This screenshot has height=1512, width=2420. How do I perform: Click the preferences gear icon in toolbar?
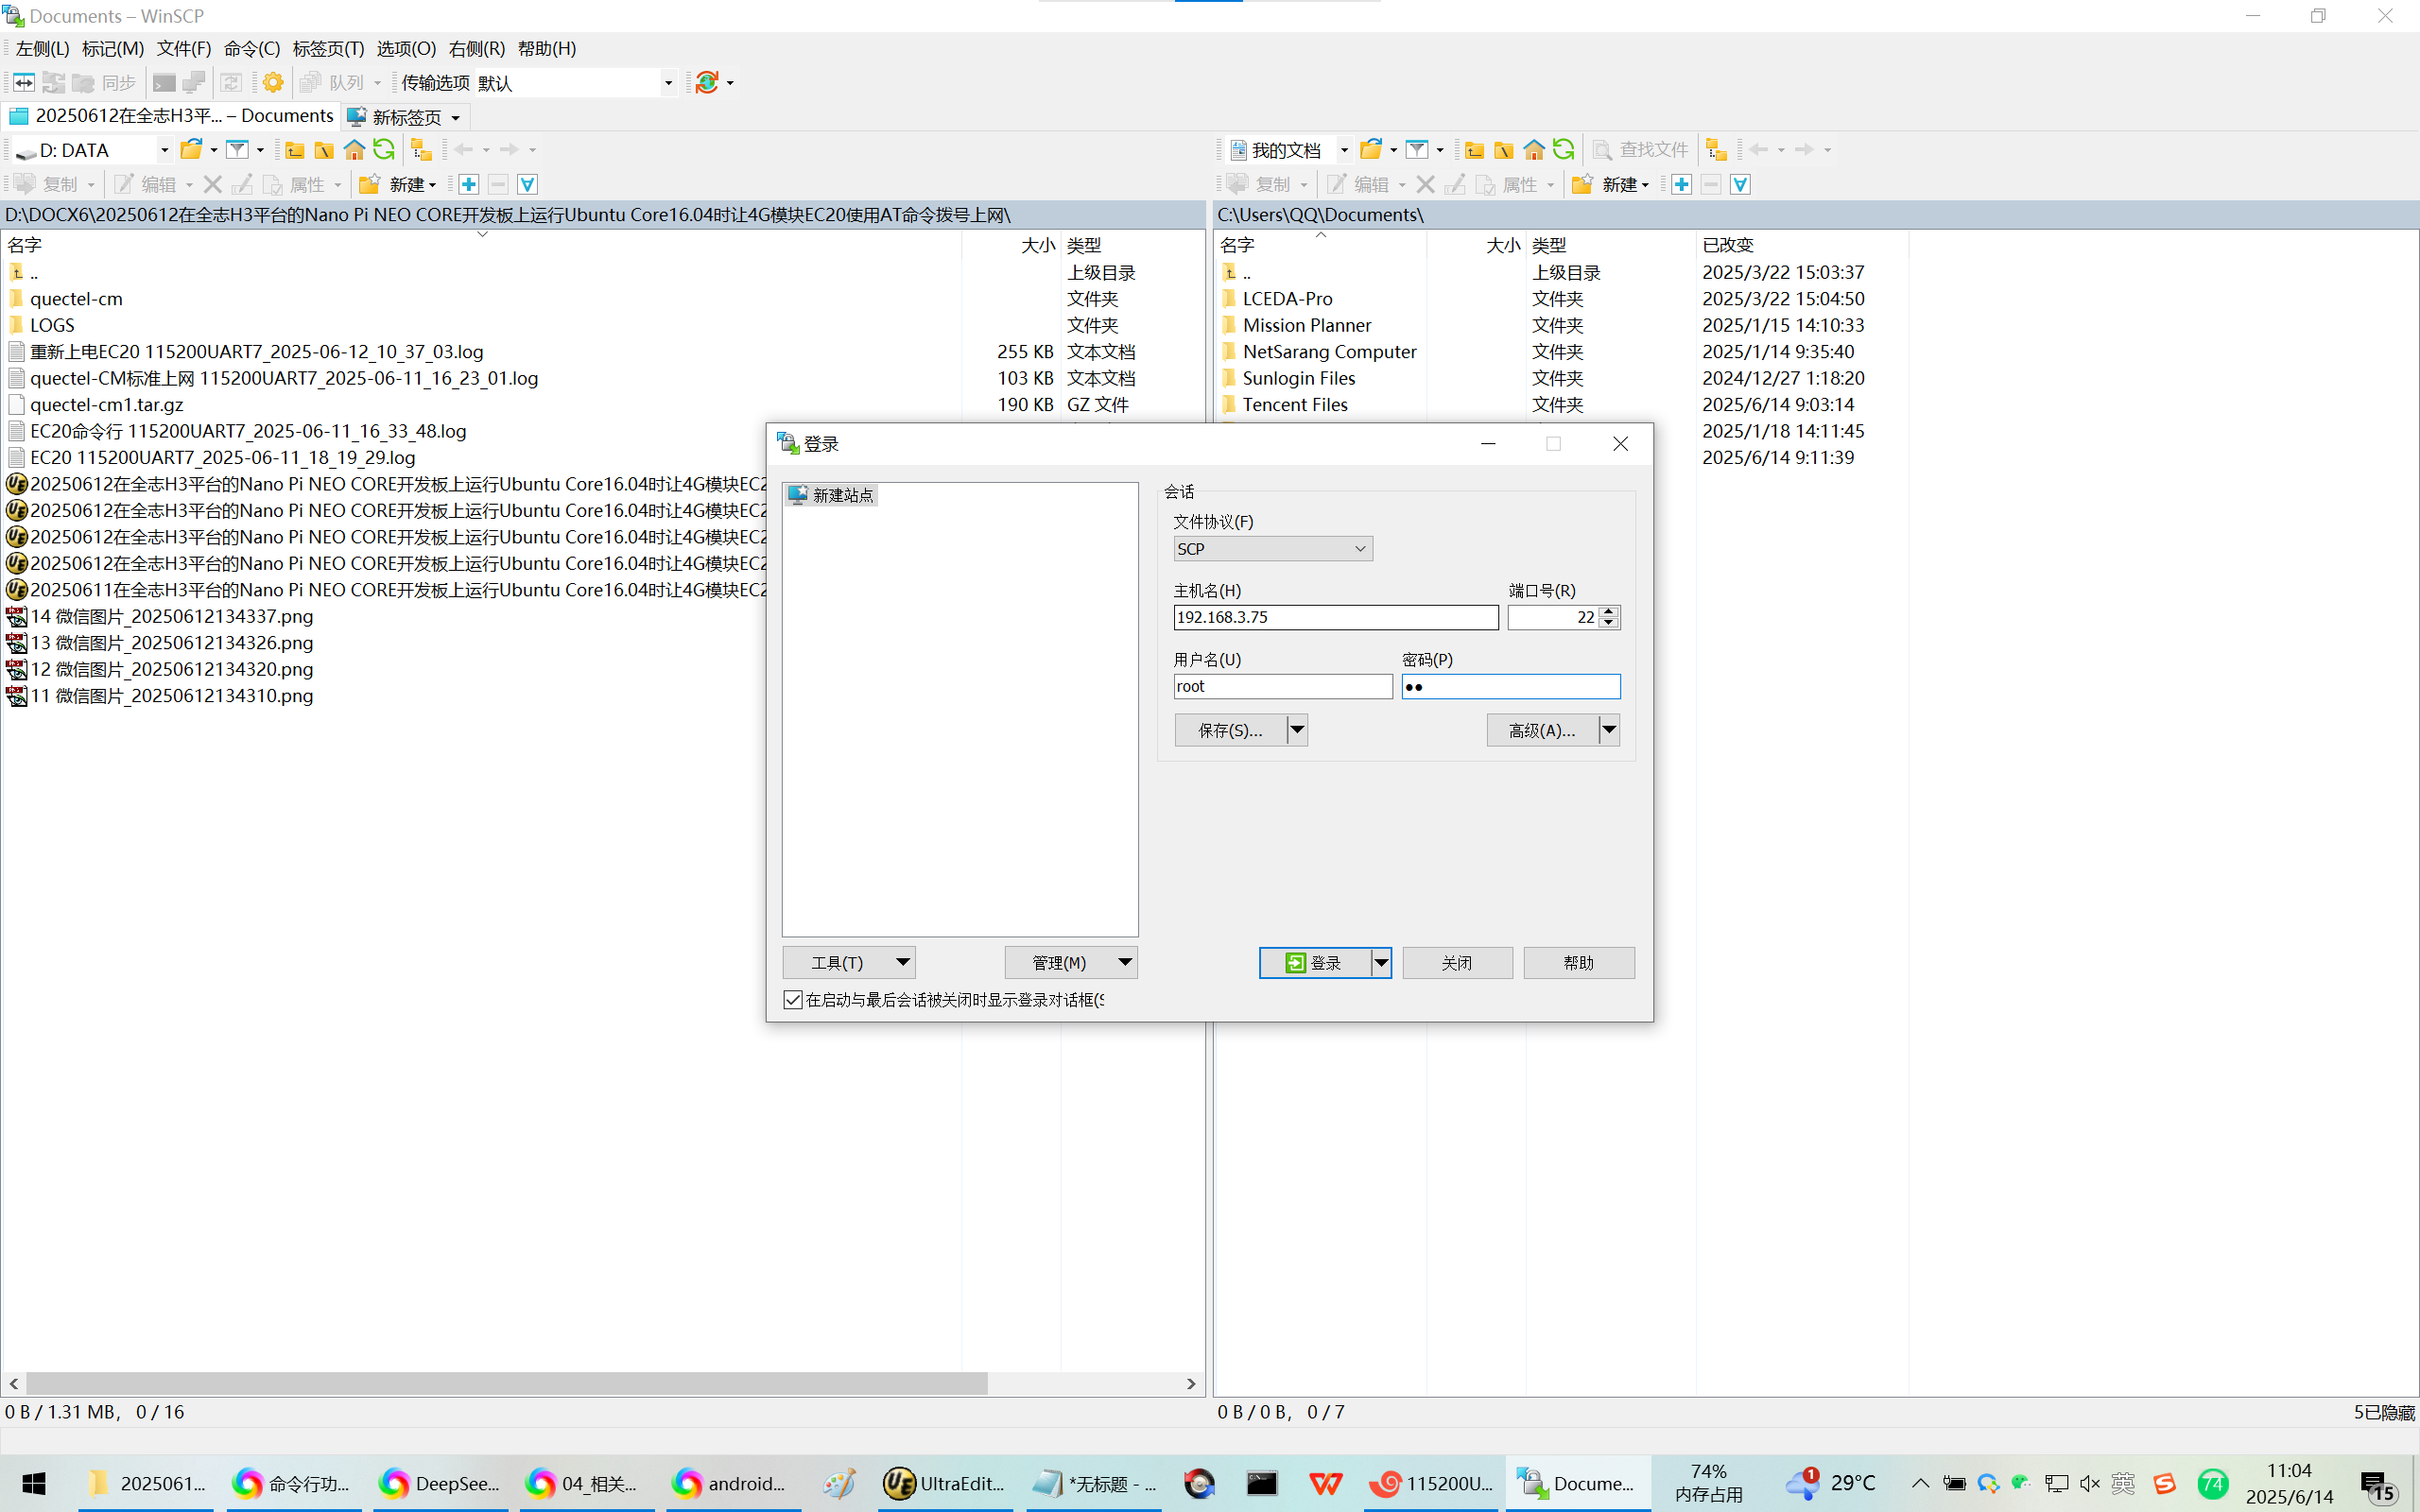[273, 82]
